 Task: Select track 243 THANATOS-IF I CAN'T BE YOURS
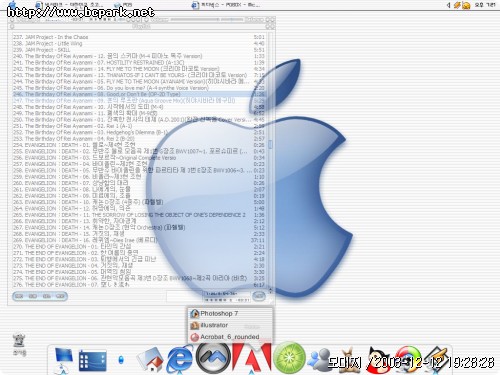point(139,75)
